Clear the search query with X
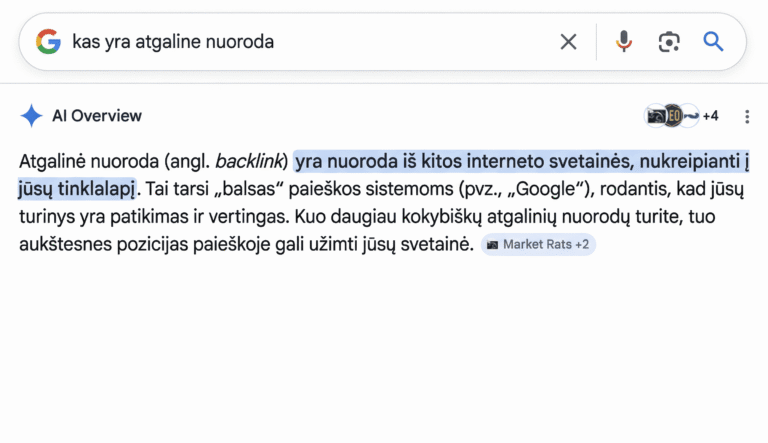The width and height of the screenshot is (768, 443). click(568, 41)
